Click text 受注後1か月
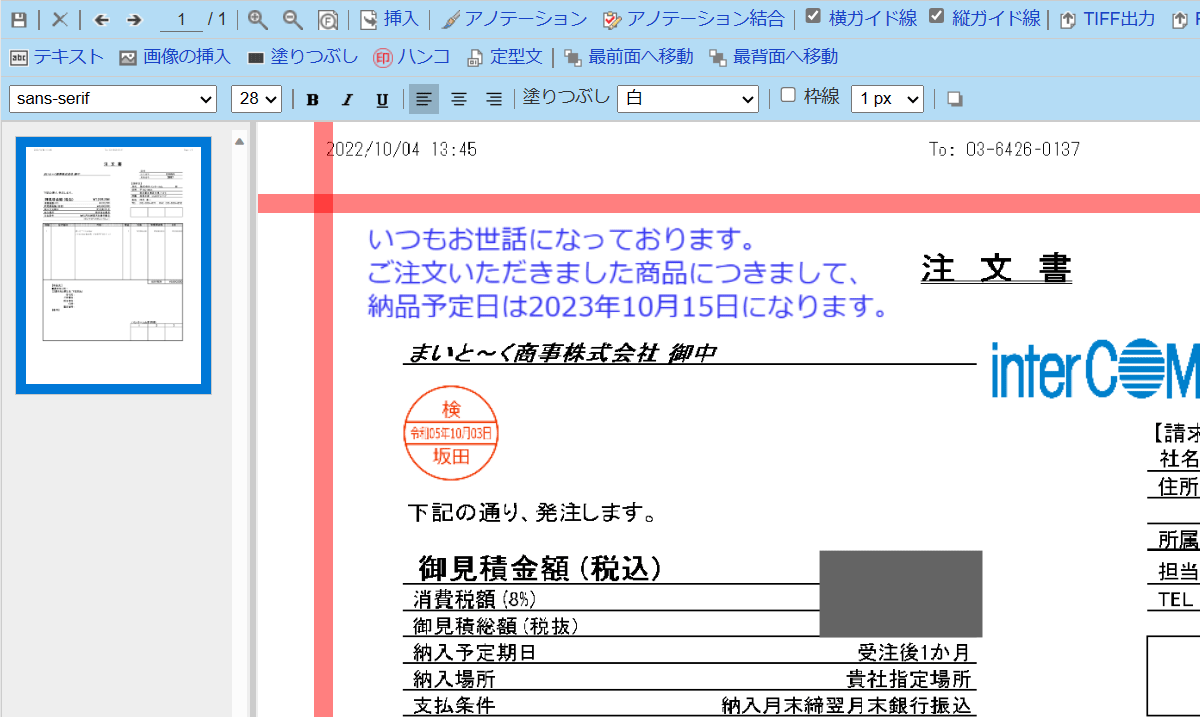 (914, 653)
